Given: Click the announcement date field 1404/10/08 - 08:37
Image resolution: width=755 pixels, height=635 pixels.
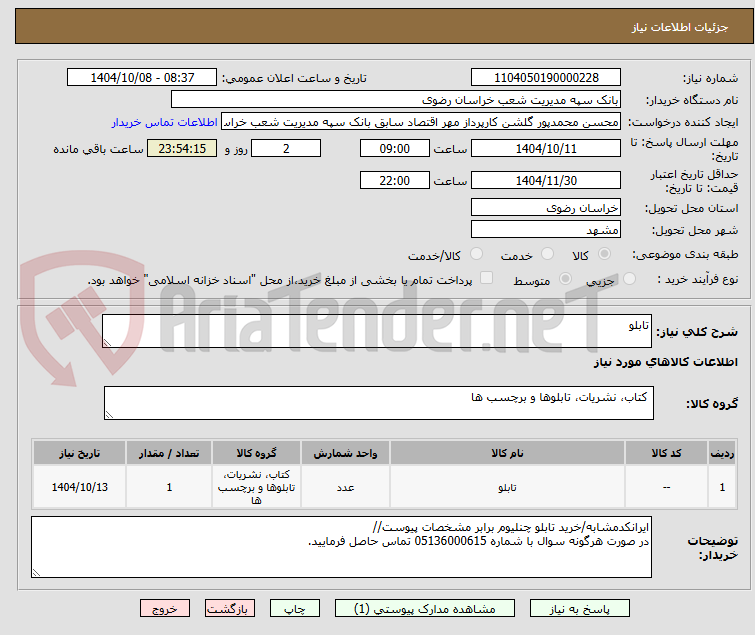Looking at the screenshot, I should tap(142, 78).
